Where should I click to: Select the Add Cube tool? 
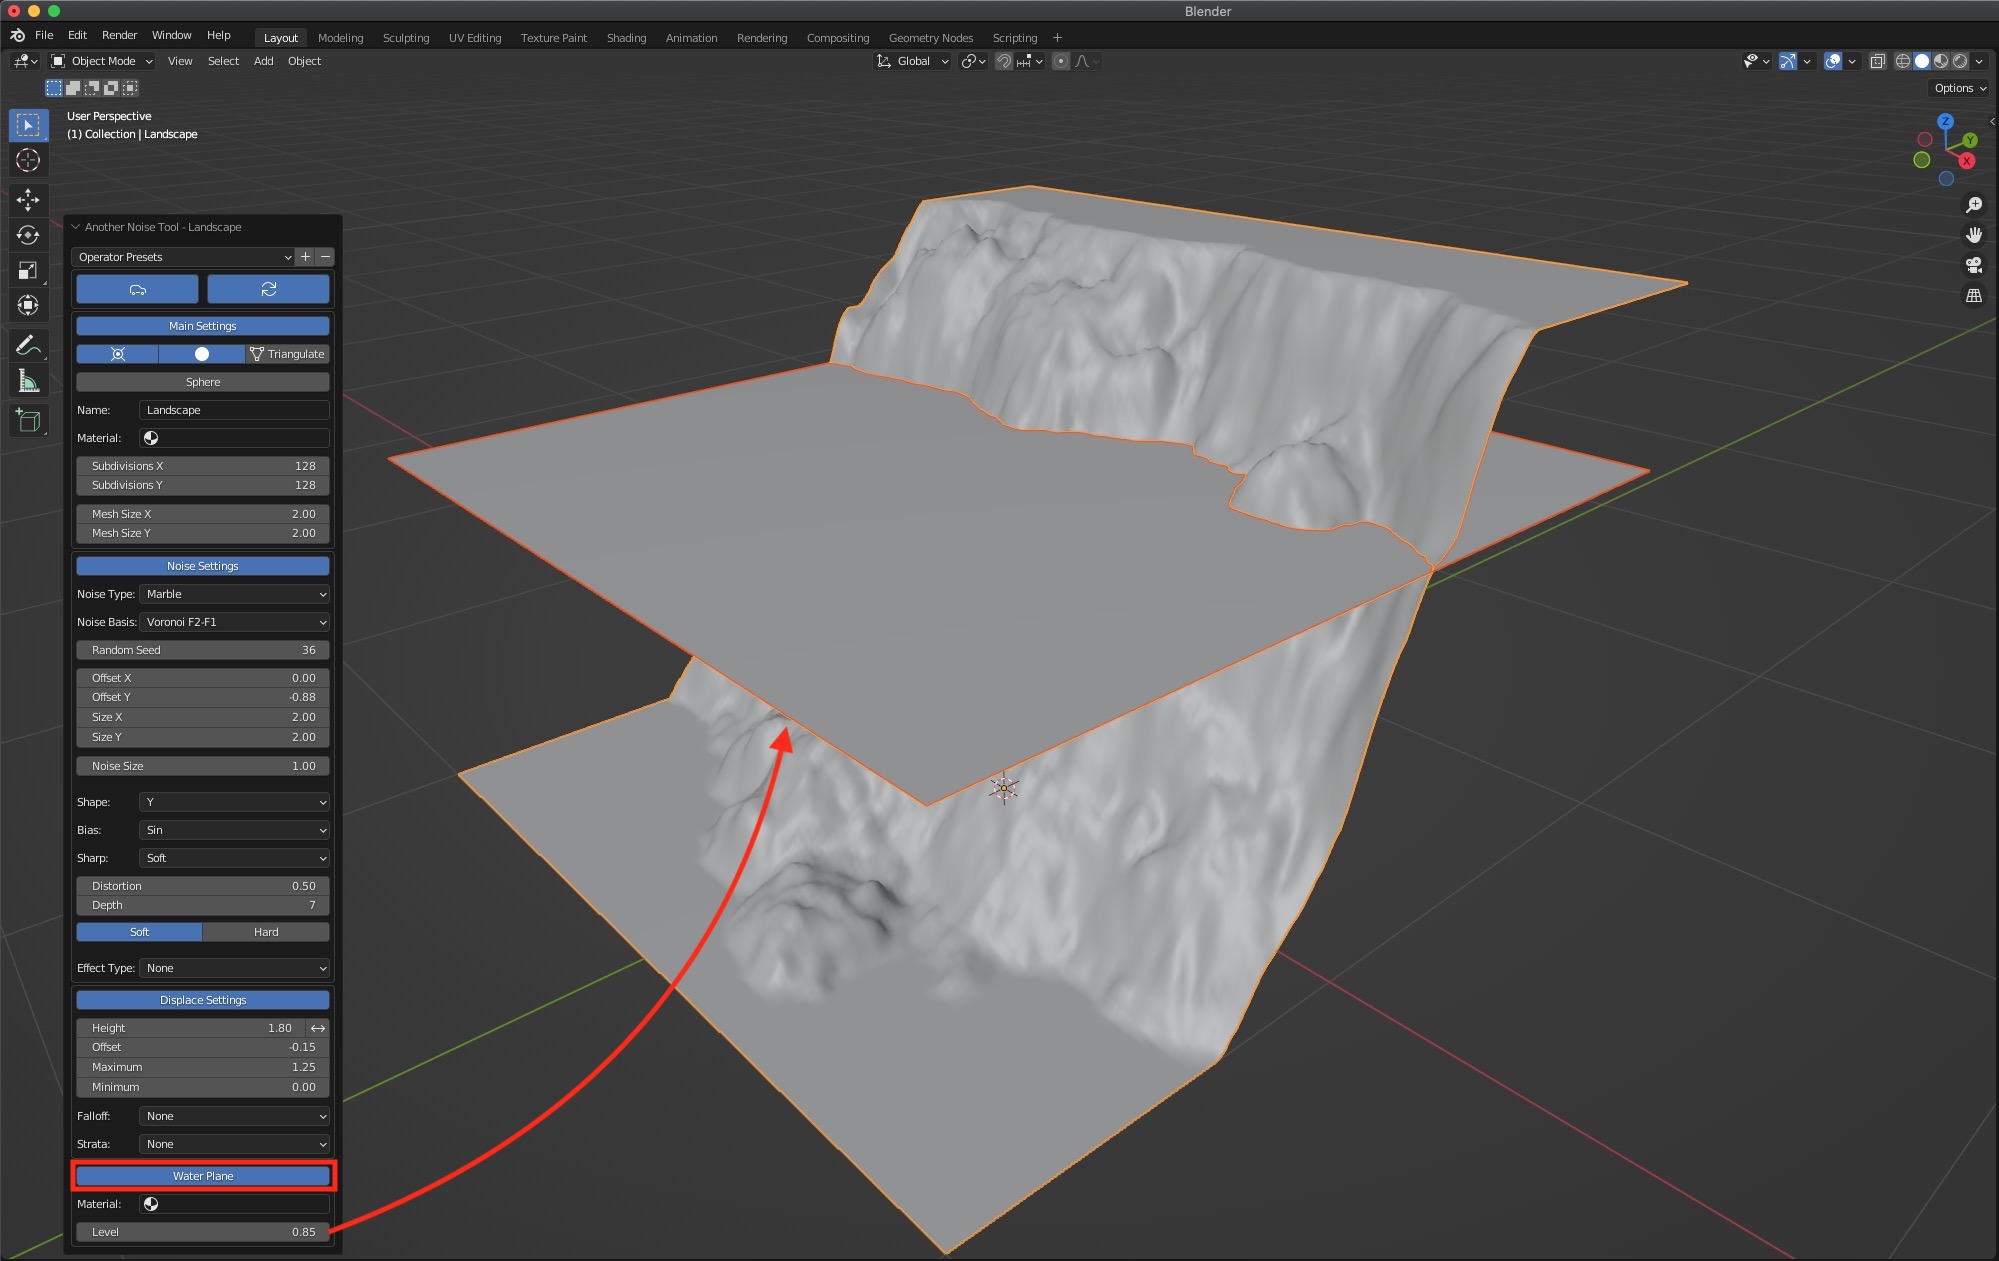(28, 421)
